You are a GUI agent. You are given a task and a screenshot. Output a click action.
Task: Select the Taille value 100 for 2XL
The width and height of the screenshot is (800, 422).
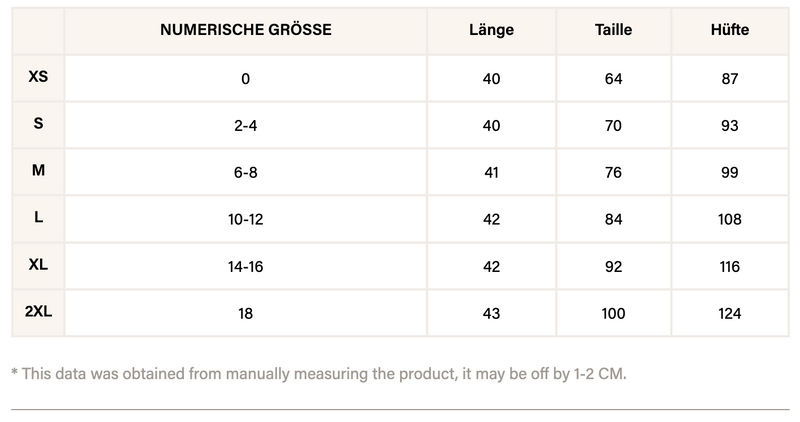(x=613, y=314)
